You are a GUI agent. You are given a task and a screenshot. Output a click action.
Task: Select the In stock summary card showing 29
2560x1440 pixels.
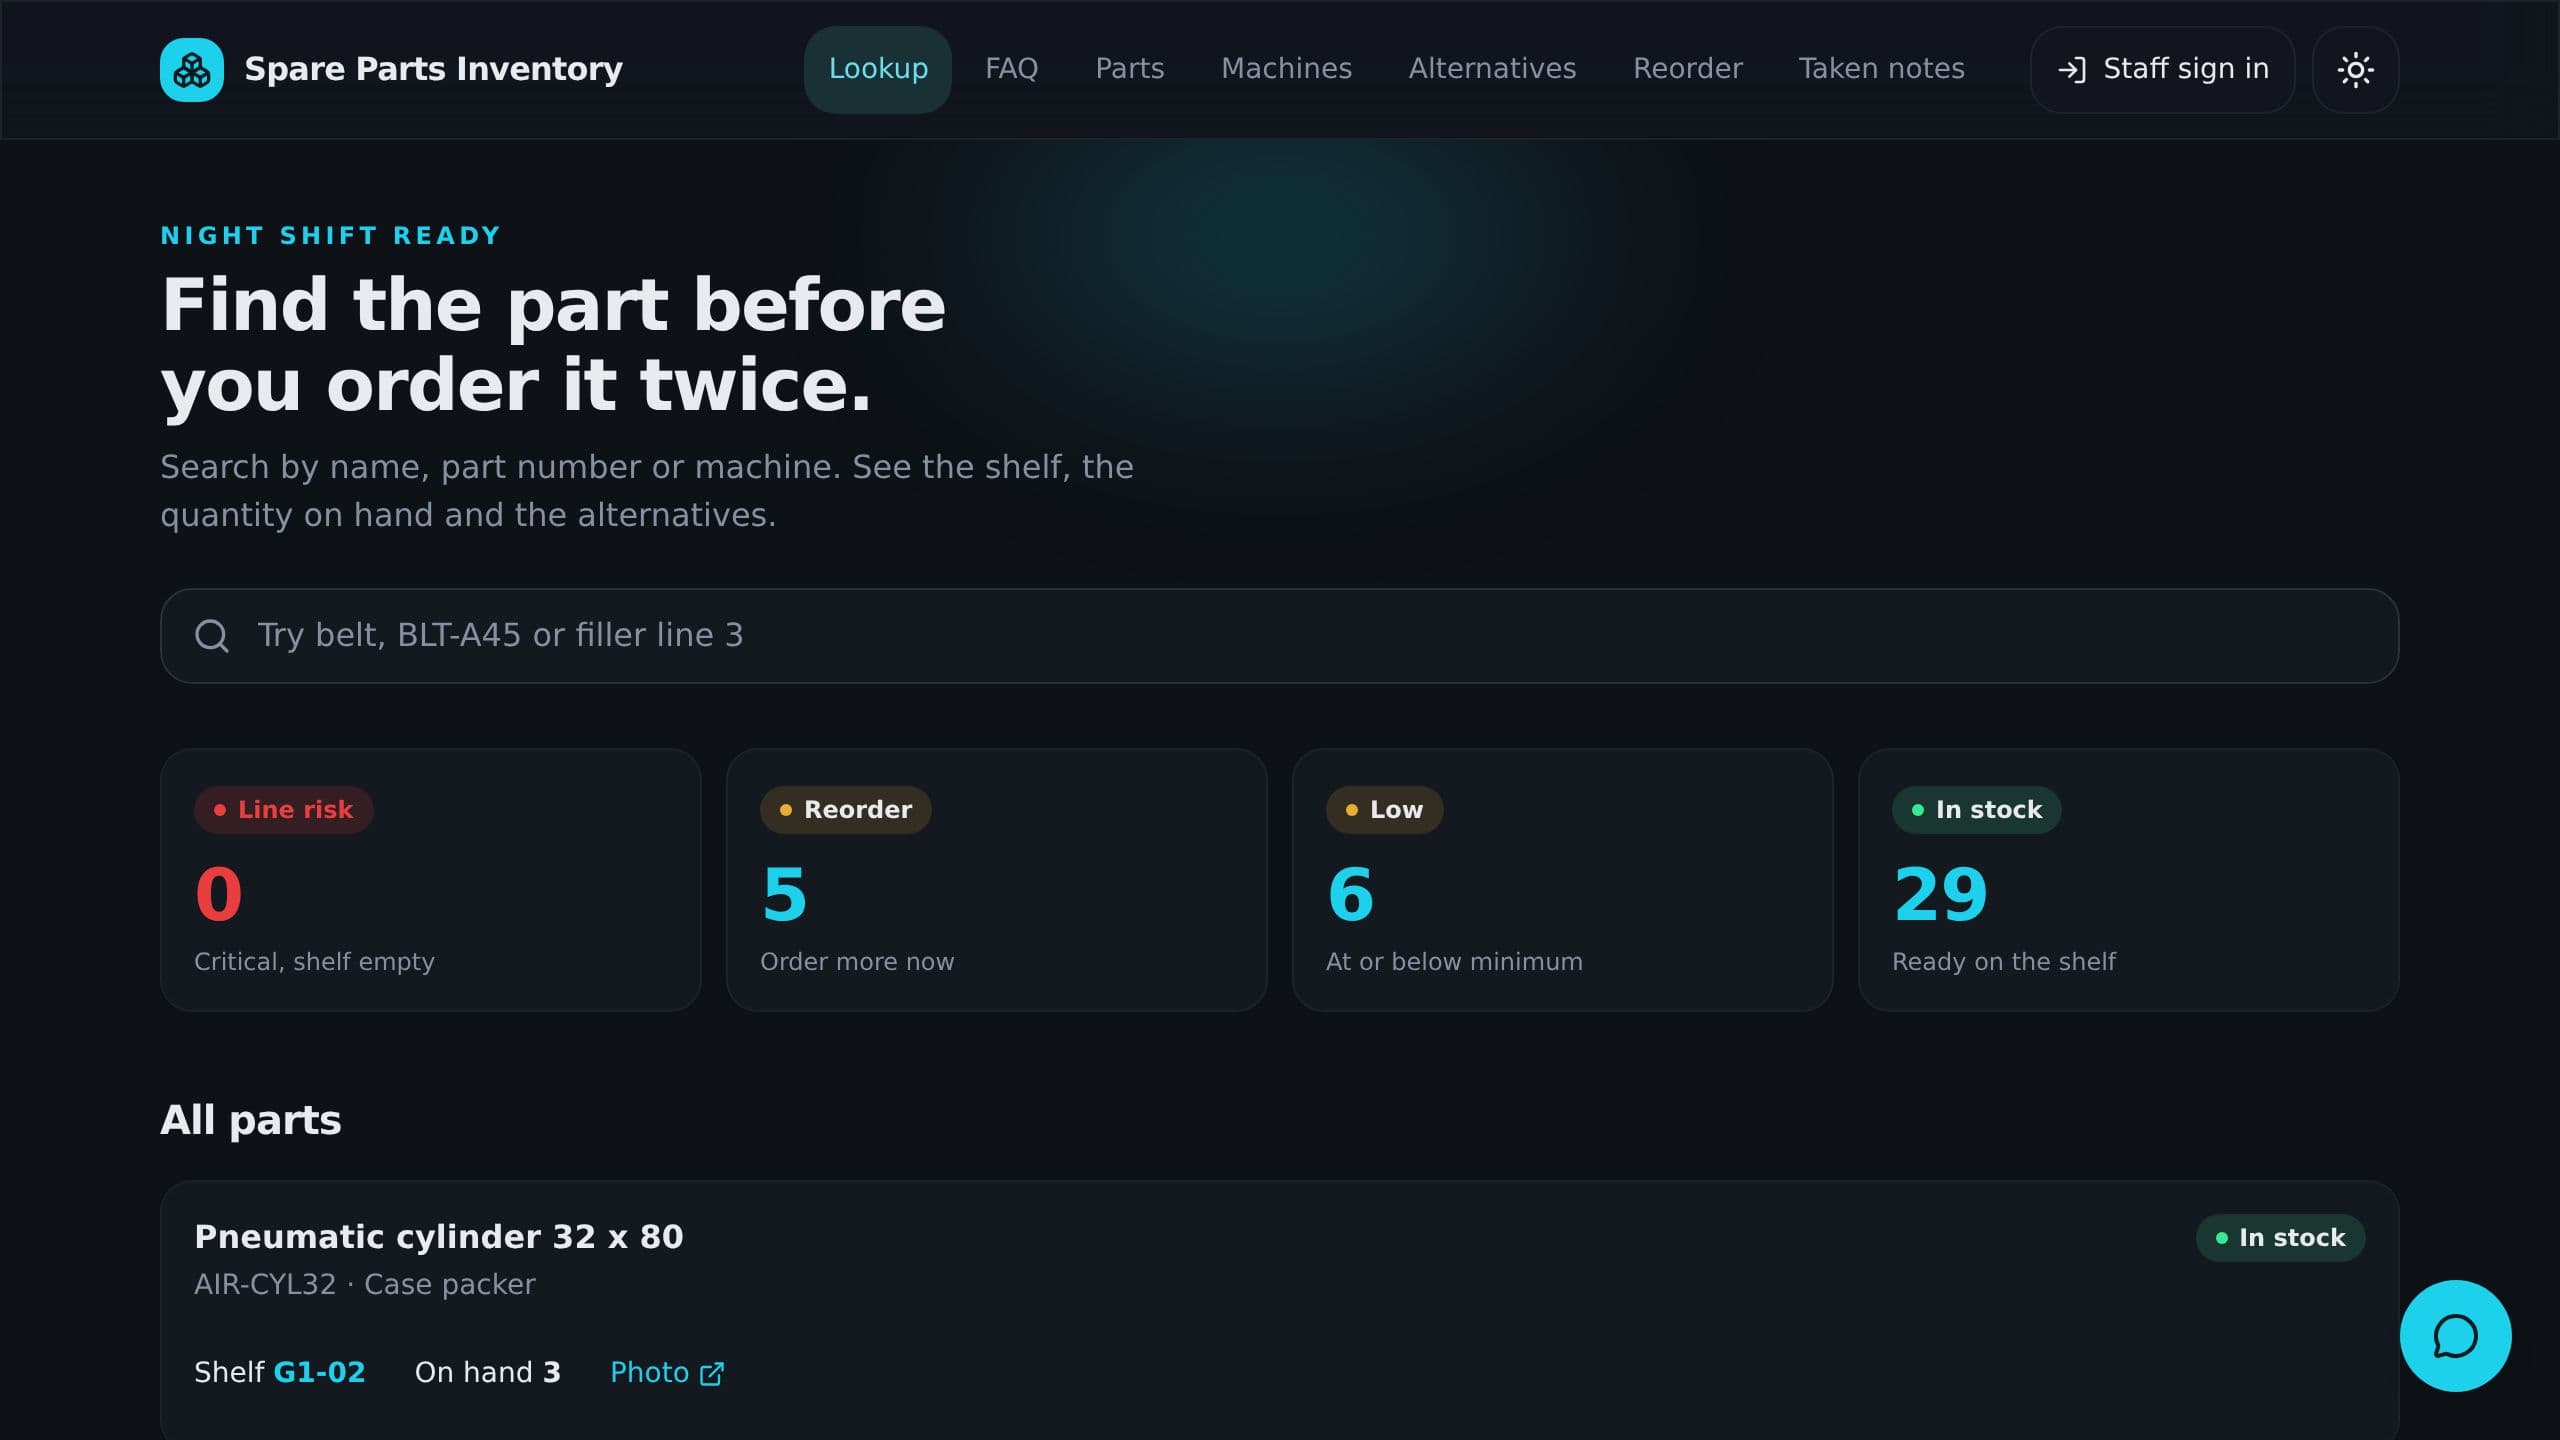coord(2128,879)
